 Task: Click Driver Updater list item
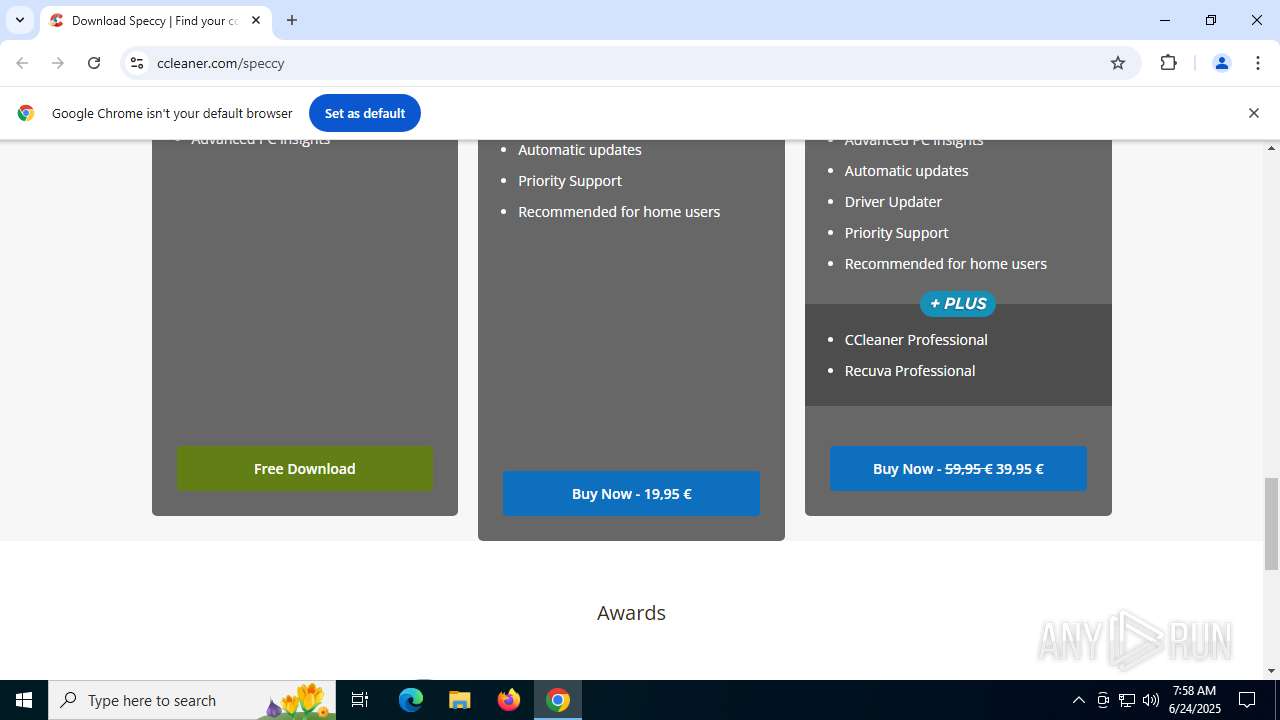coord(893,202)
